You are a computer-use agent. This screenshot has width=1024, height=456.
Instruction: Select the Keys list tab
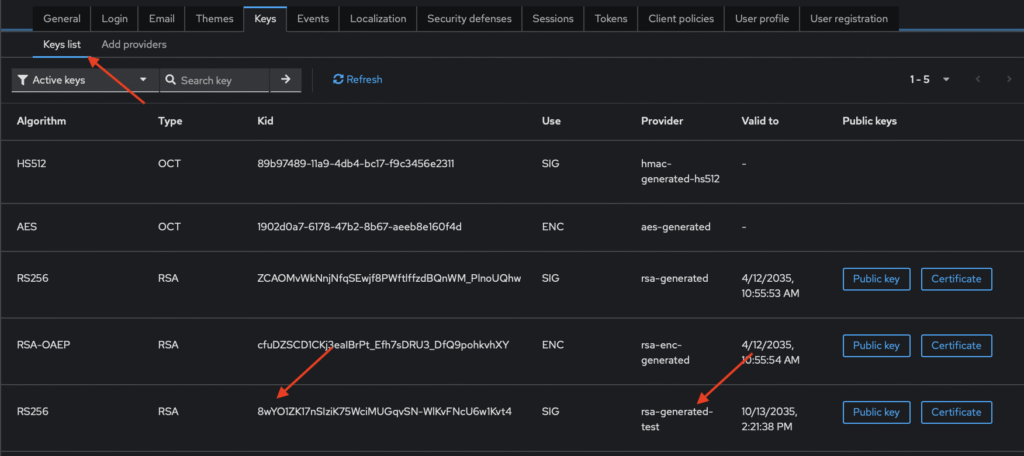(x=62, y=45)
